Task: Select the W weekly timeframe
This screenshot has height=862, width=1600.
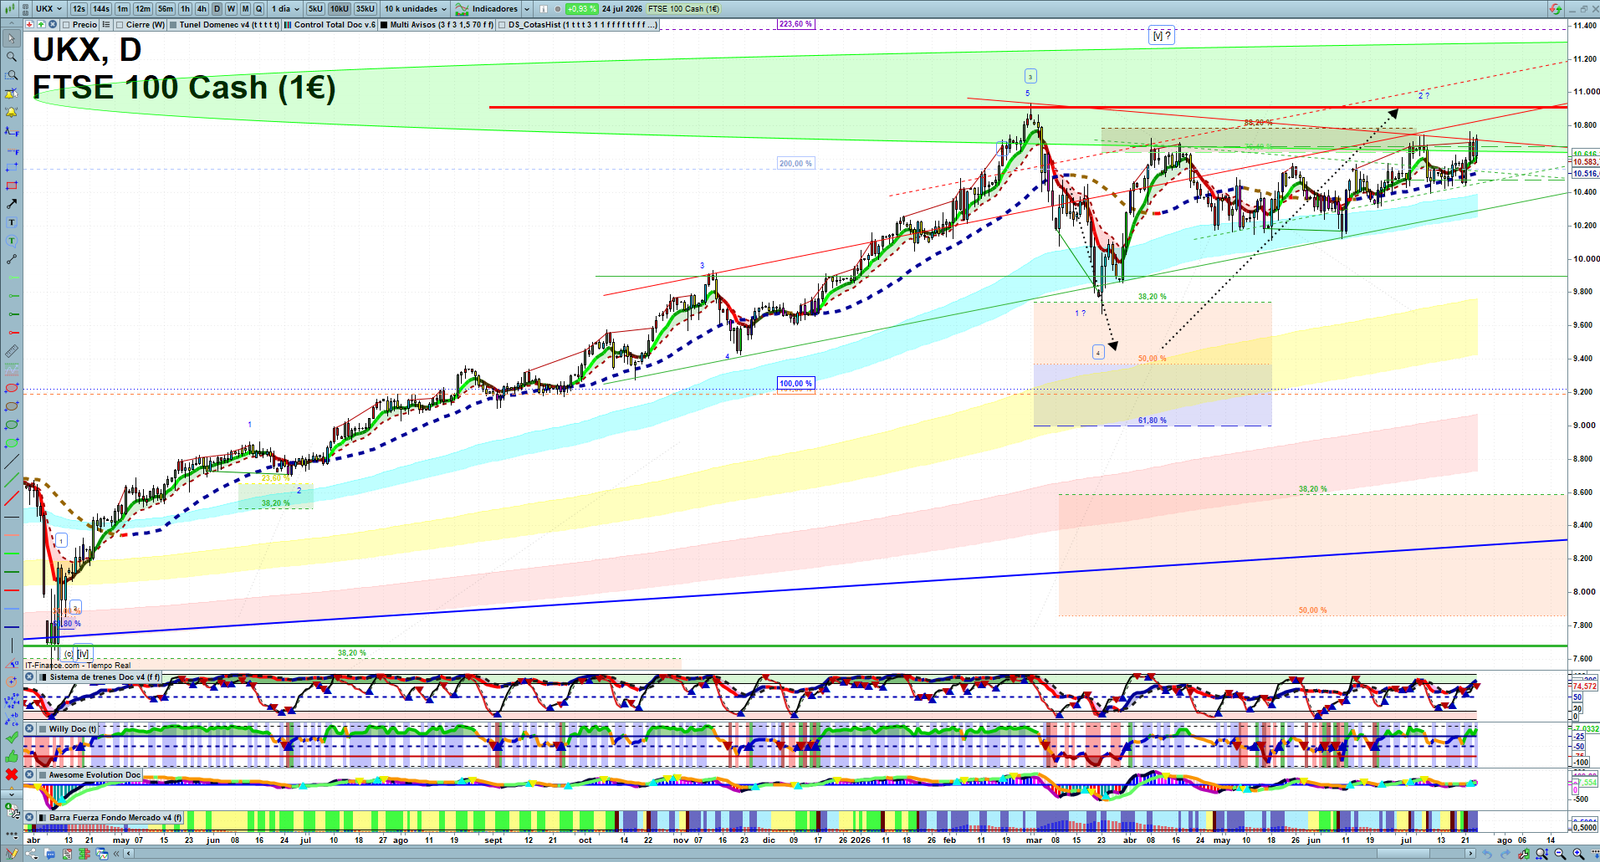Action: (x=230, y=8)
